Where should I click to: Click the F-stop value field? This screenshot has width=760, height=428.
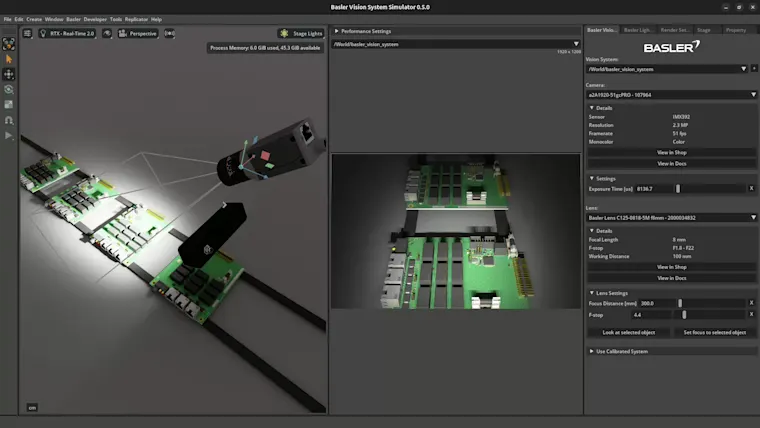[x=652, y=315]
